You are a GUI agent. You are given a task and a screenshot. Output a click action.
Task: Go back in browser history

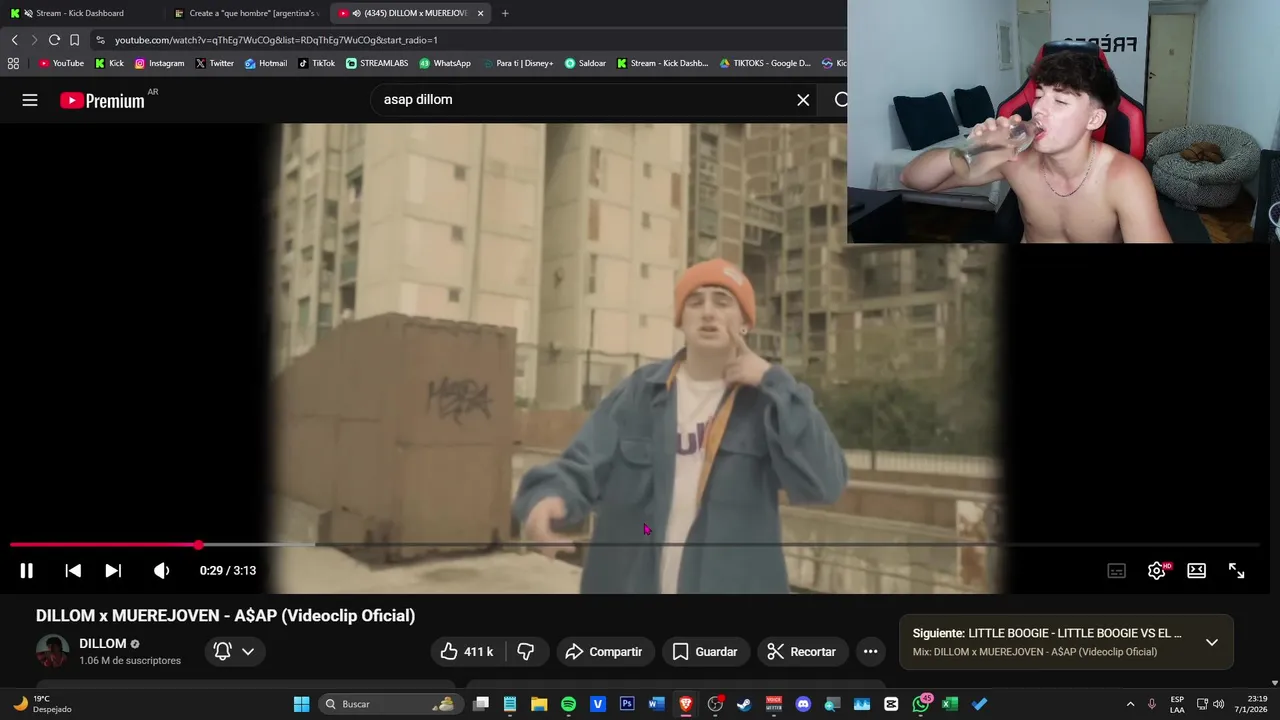14,40
